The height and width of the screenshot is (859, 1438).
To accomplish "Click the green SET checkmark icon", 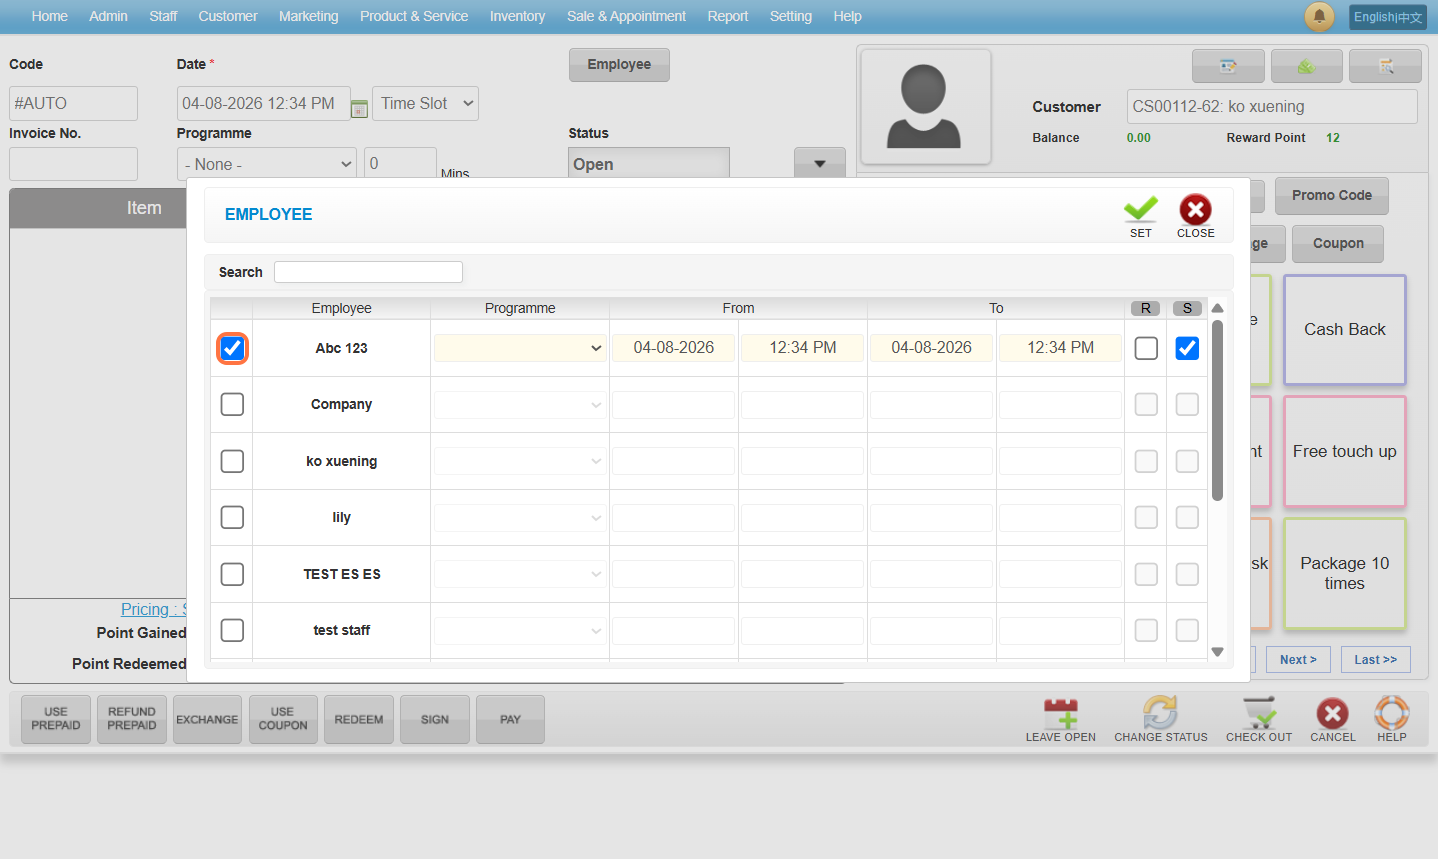I will click(1140, 210).
